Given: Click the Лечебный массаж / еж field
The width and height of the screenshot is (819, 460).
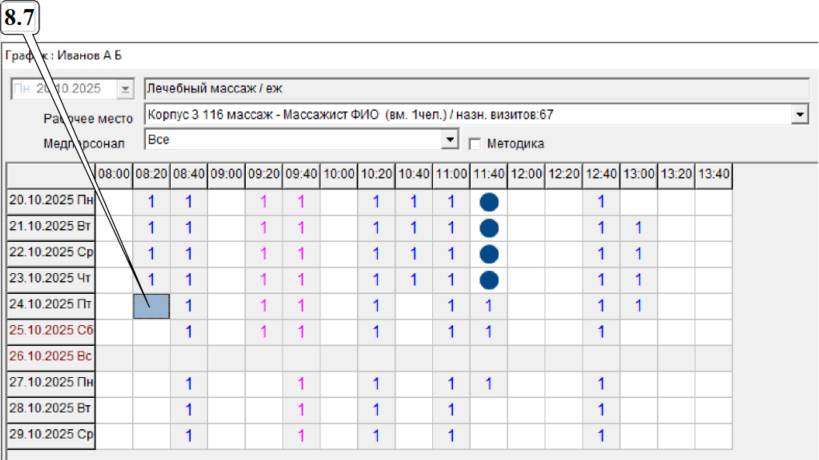Looking at the screenshot, I should (475, 89).
